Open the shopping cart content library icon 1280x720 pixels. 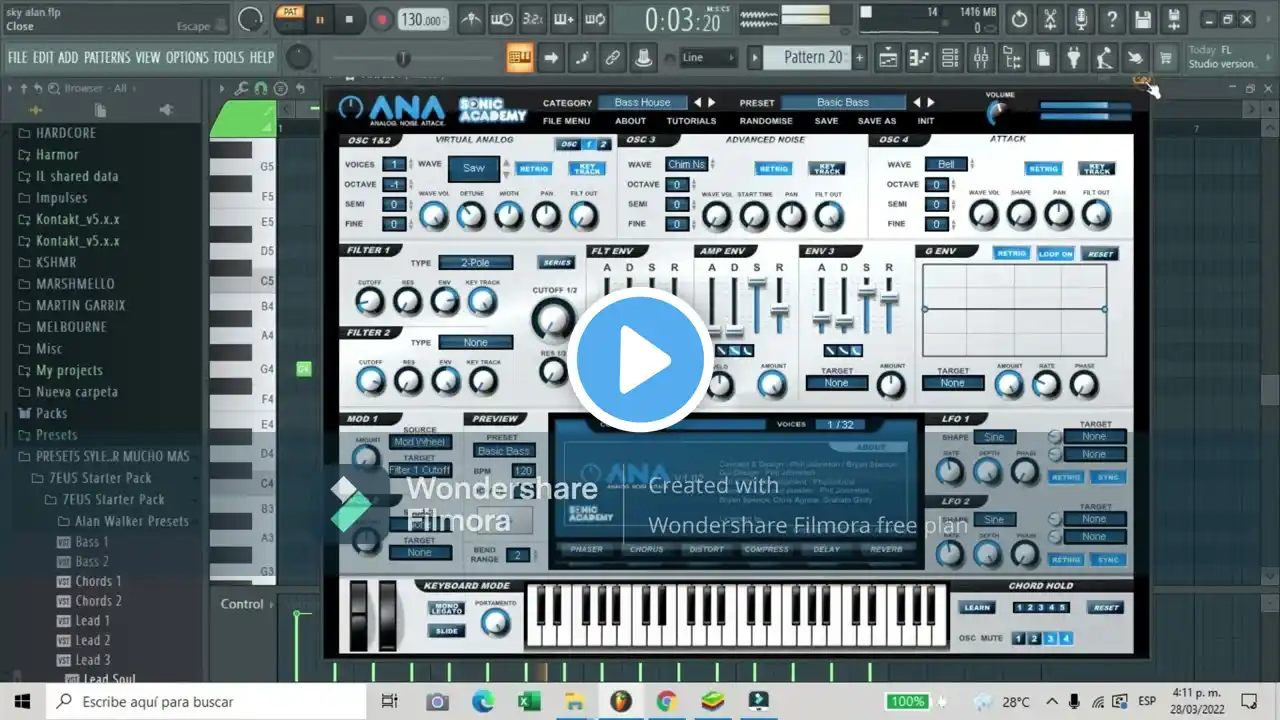1166,58
